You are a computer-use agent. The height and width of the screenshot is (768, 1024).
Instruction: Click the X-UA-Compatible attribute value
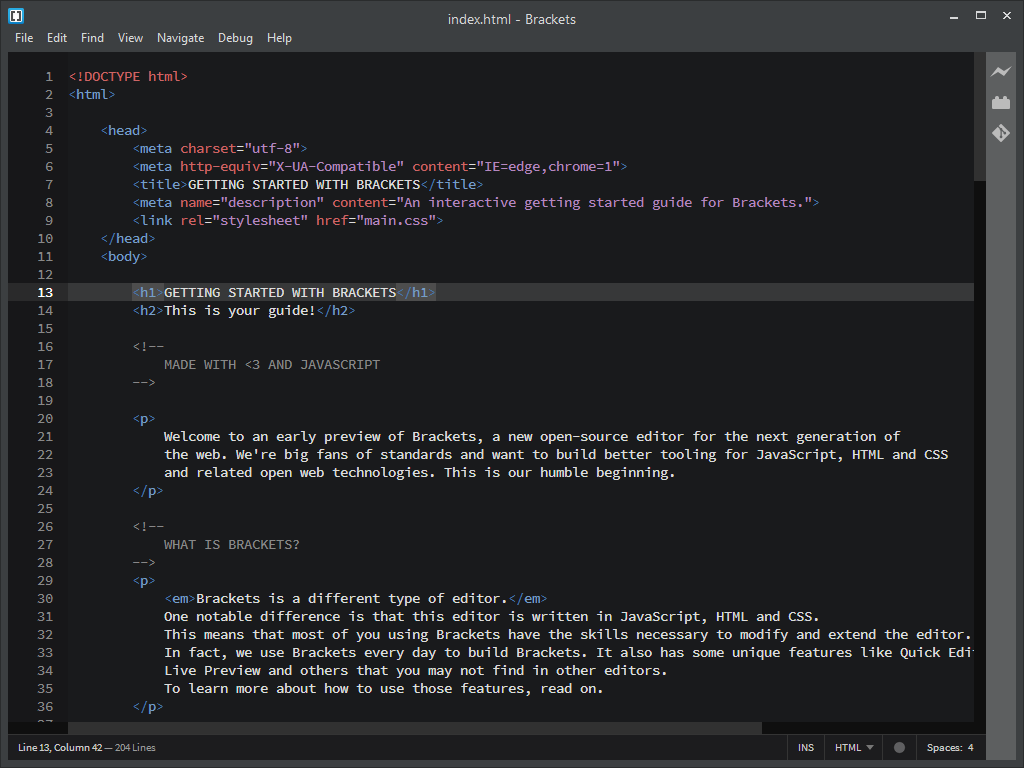point(336,167)
